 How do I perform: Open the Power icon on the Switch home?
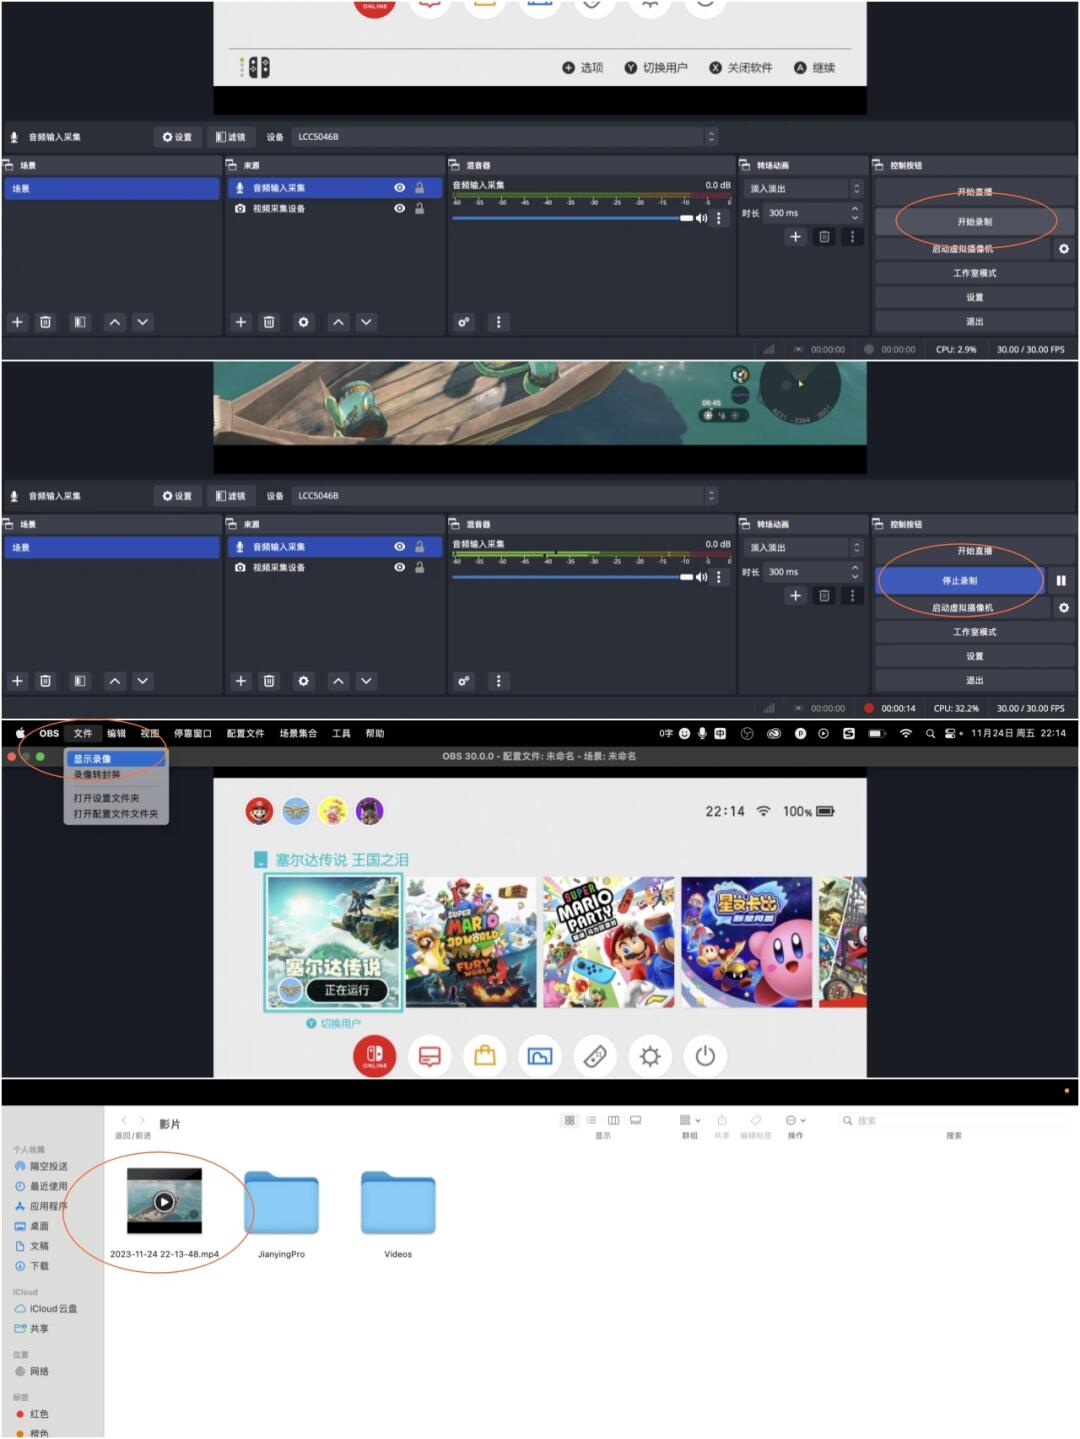[x=705, y=1056]
